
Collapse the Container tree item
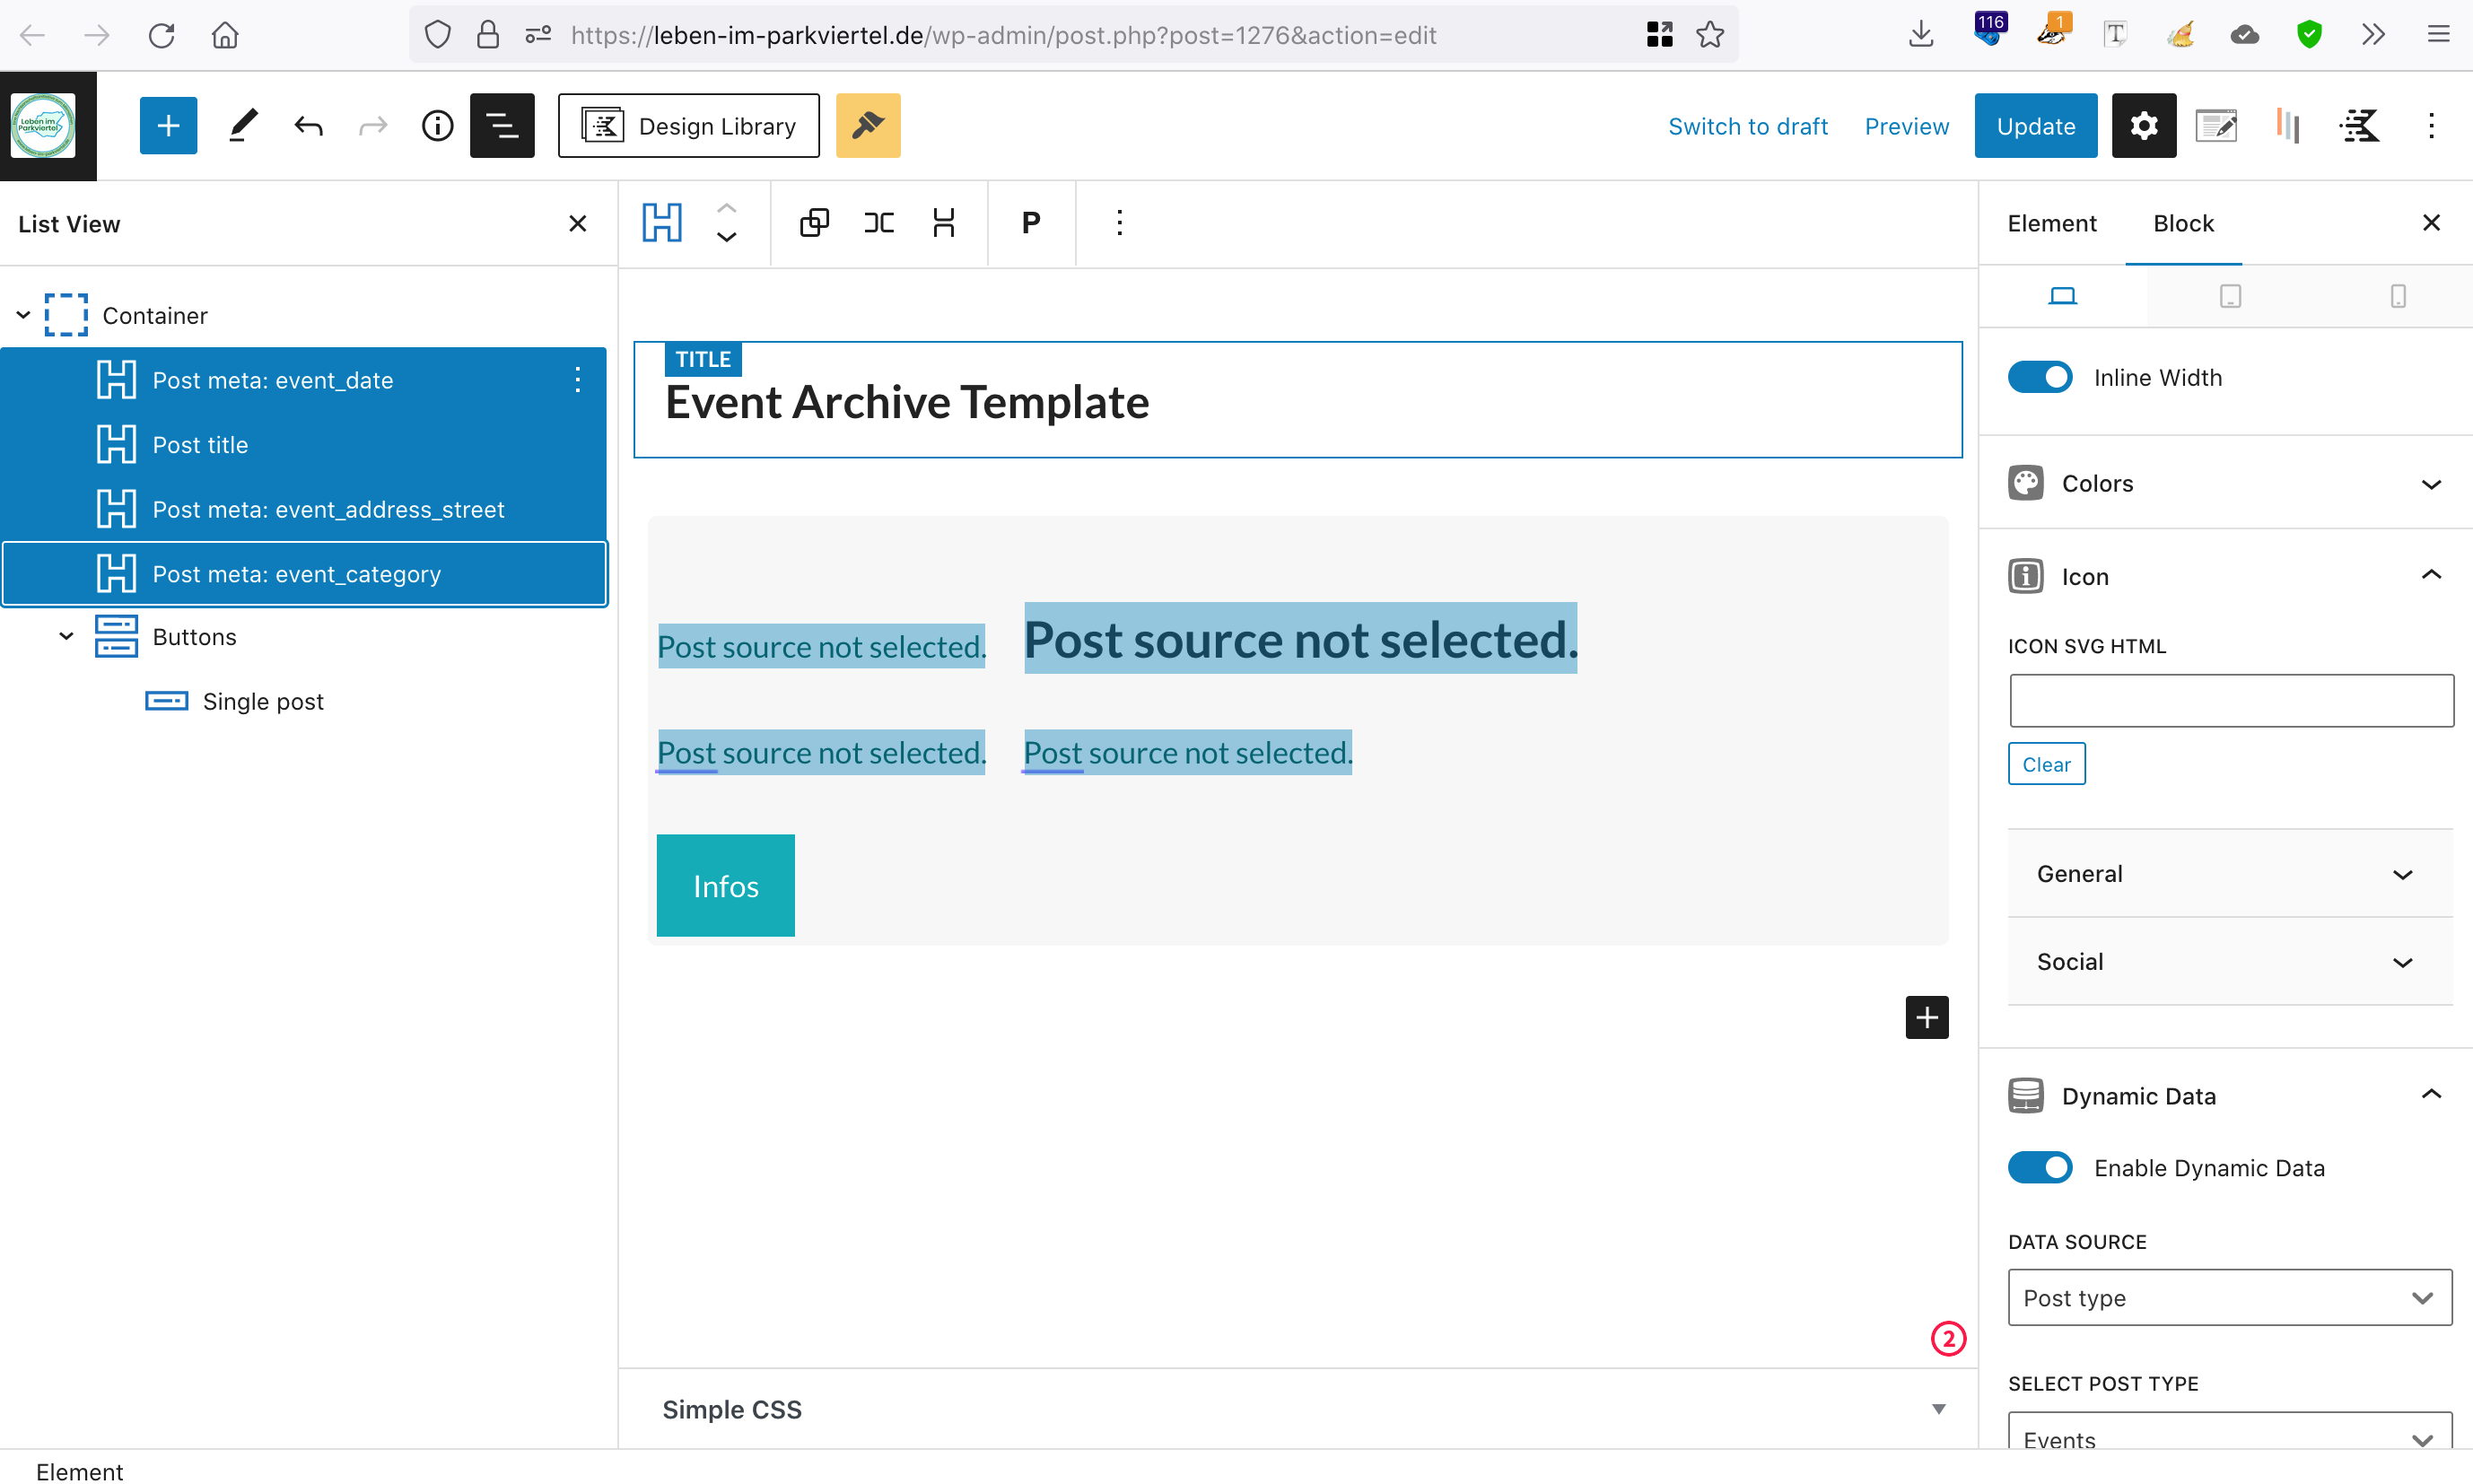tap(23, 316)
